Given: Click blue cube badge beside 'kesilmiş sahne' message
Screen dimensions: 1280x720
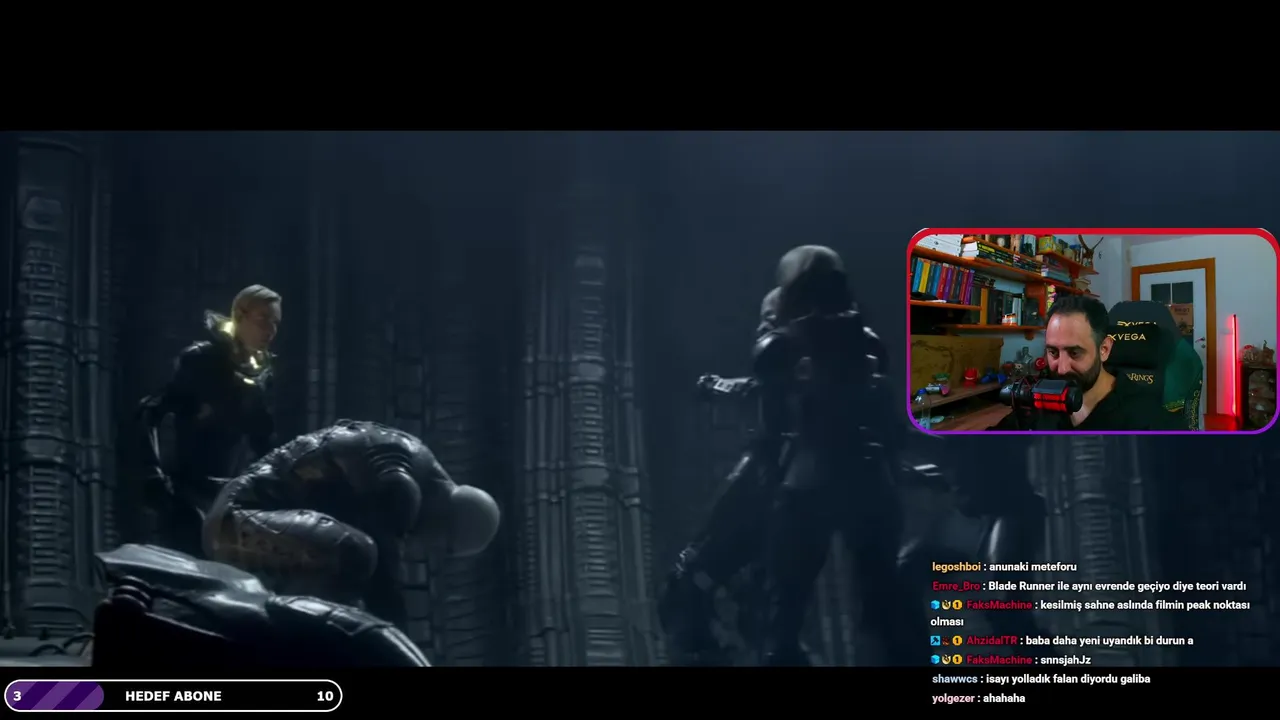Looking at the screenshot, I should (935, 605).
